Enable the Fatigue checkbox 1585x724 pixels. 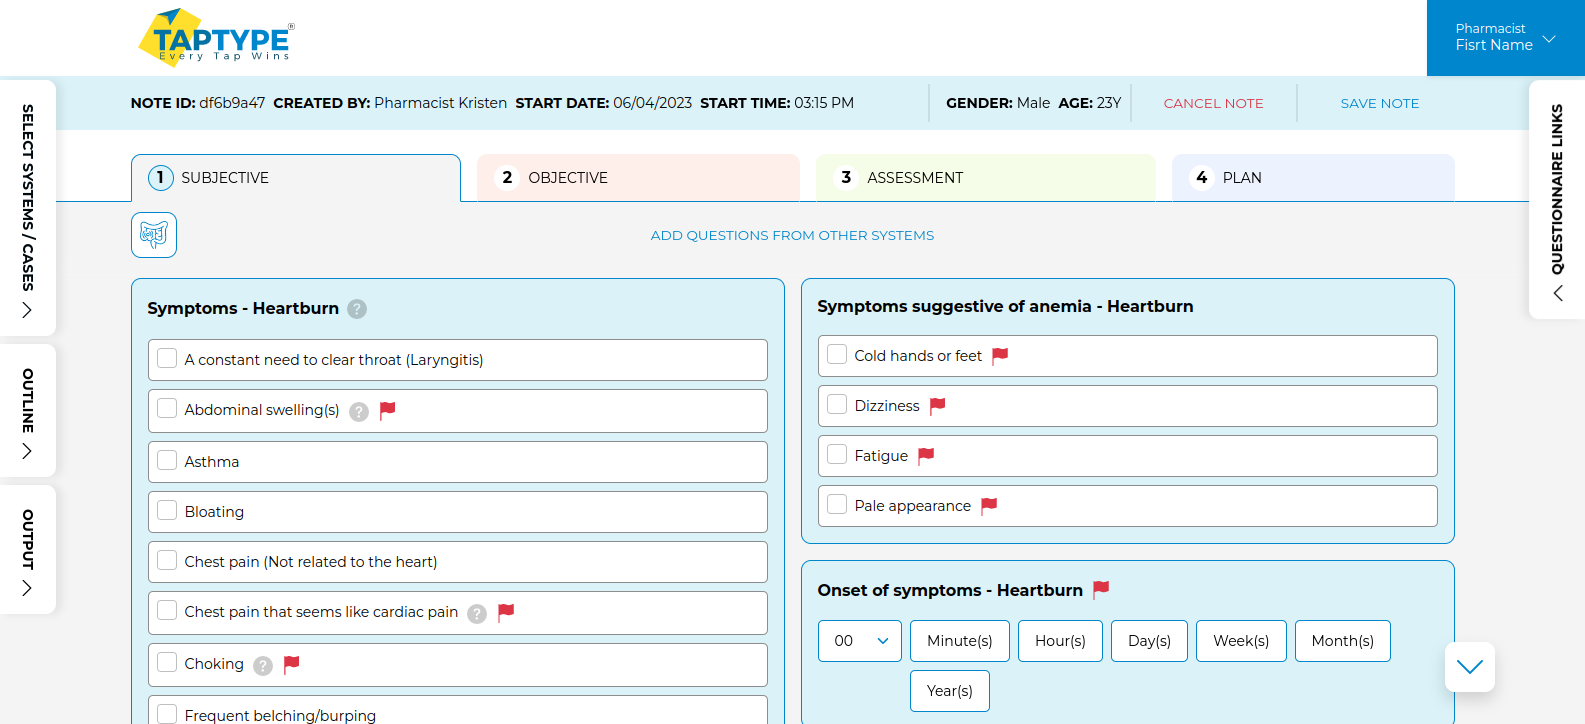[837, 455]
